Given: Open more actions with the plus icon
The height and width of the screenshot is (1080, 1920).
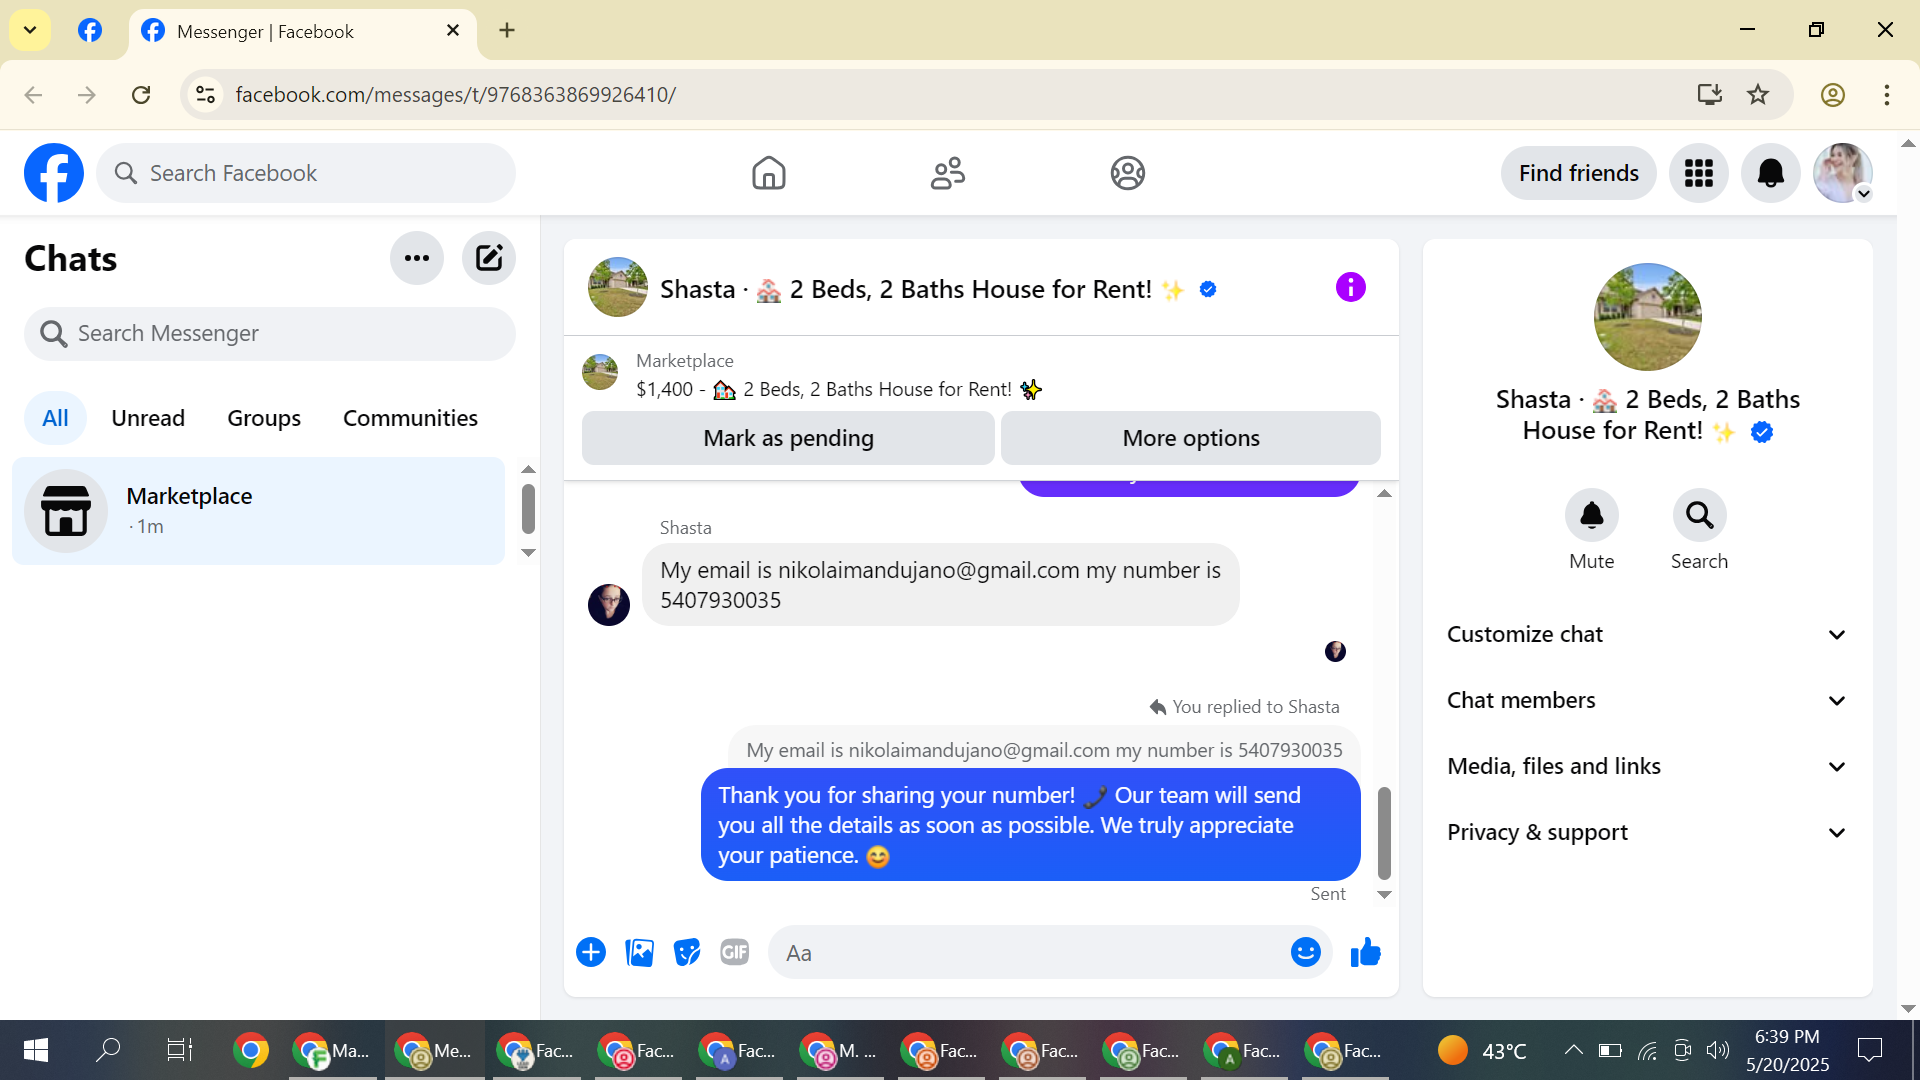Looking at the screenshot, I should [591, 953].
